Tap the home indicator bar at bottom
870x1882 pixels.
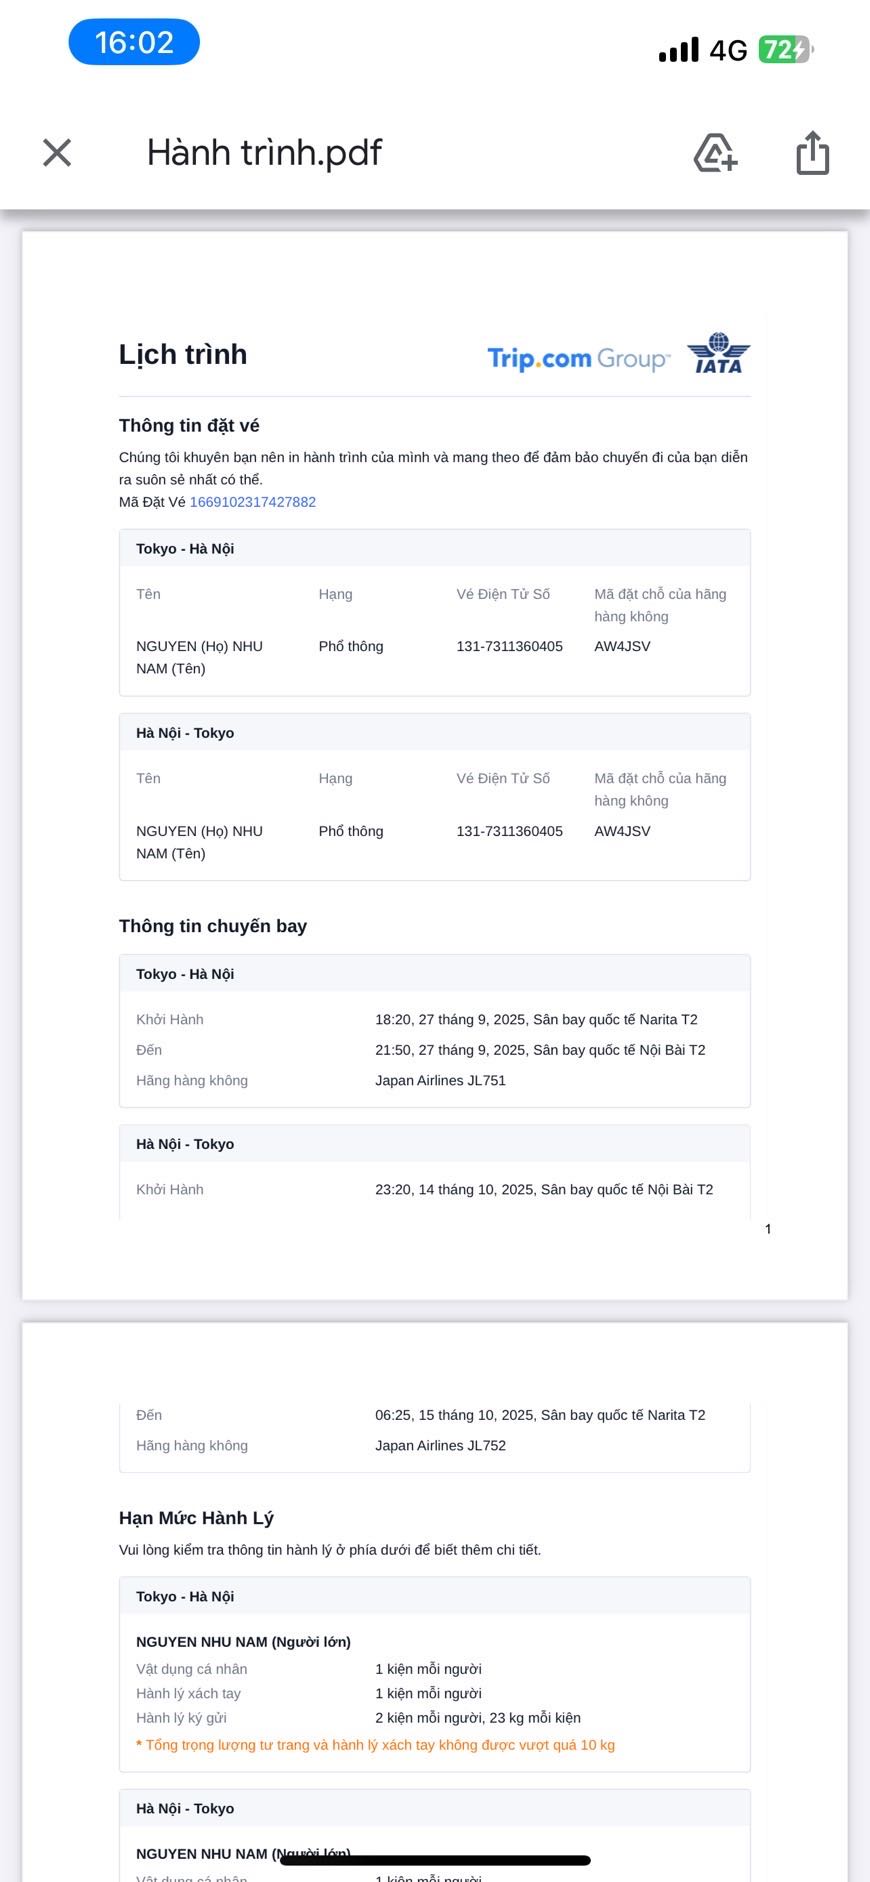pos(435,1861)
